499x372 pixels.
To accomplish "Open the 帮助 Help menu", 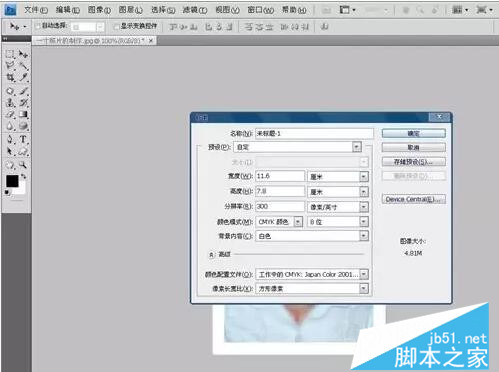I will click(x=294, y=10).
